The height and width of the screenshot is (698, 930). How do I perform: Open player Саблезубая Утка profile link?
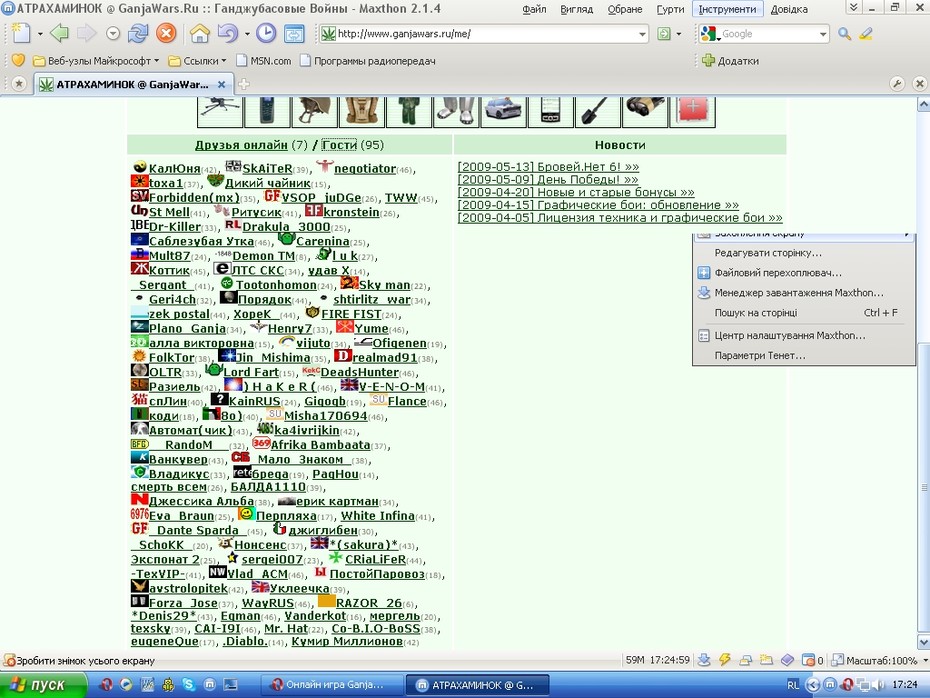[202, 241]
